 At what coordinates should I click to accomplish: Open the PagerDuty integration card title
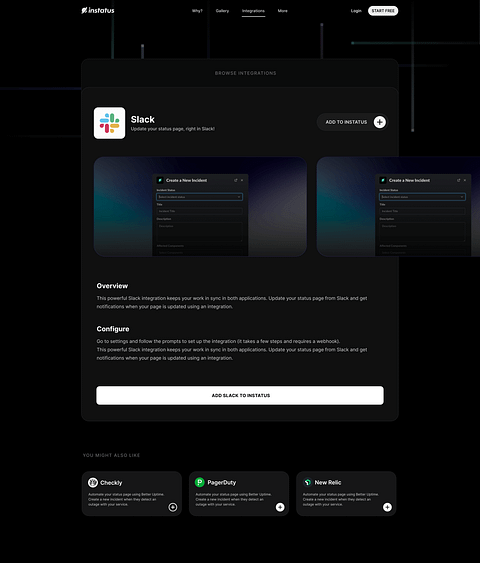pos(222,483)
